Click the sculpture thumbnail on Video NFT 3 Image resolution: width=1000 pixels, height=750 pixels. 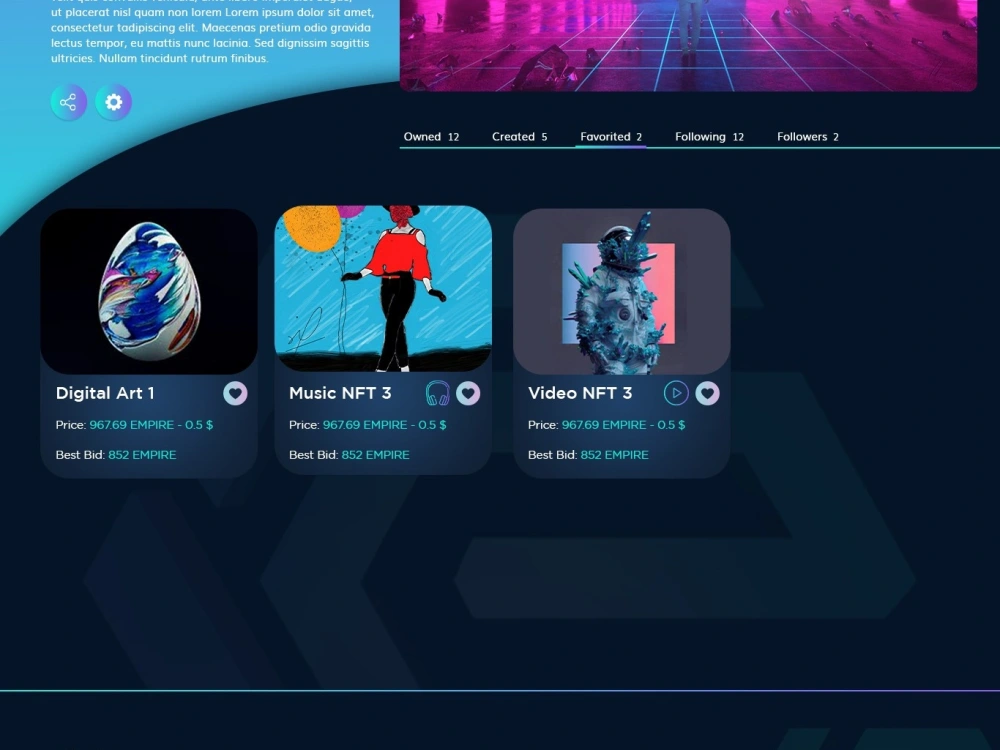pyautogui.click(x=621, y=290)
